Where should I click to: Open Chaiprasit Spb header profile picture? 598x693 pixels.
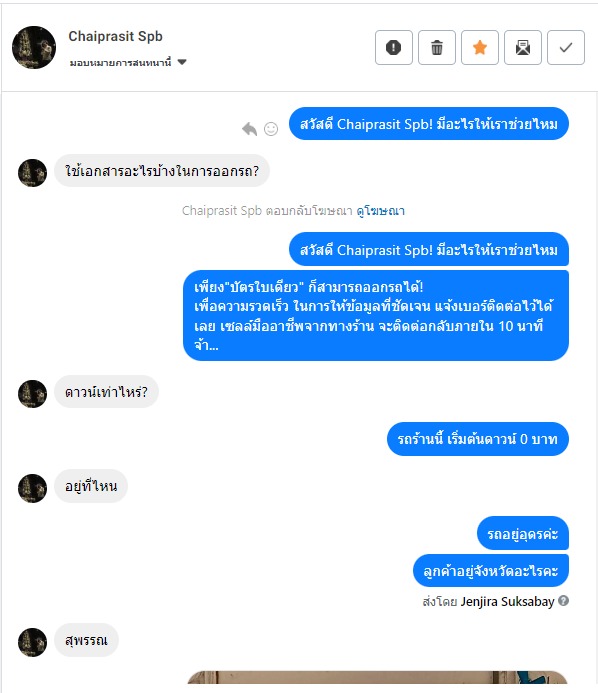[x=34, y=47]
